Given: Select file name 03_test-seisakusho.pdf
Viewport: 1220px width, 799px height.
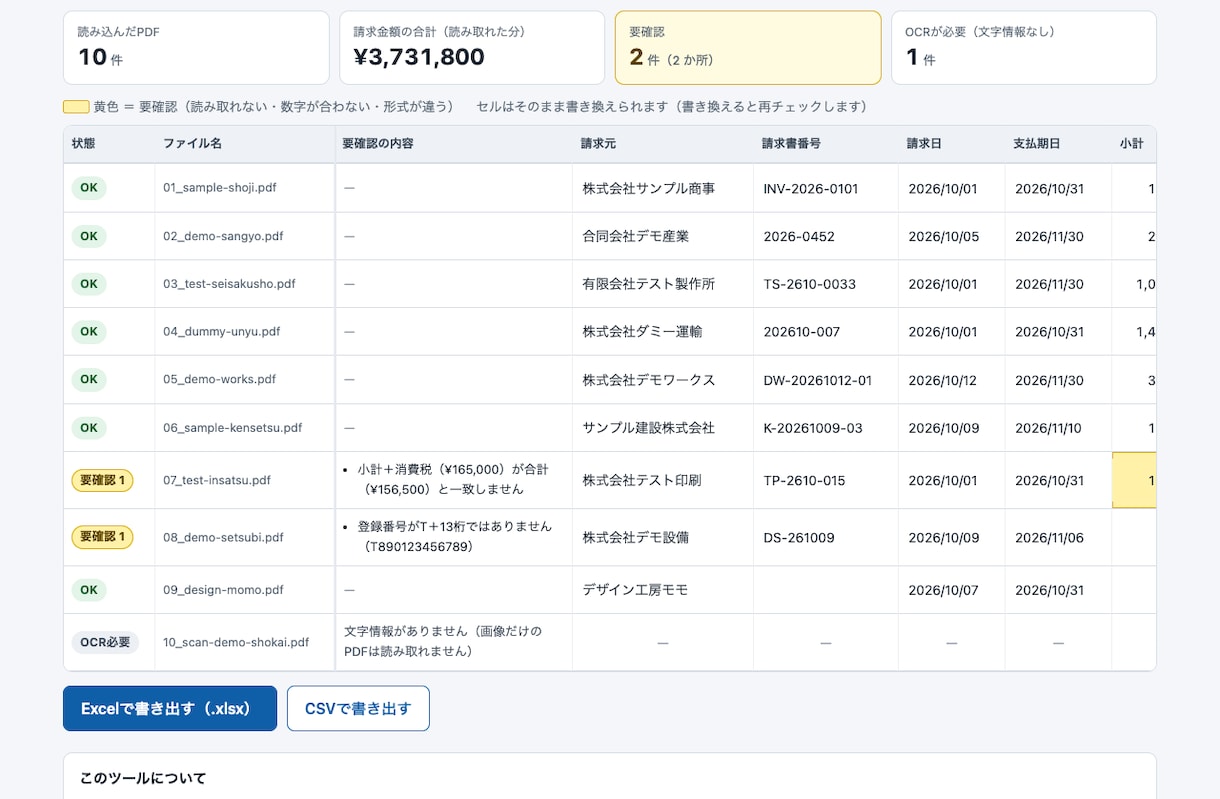Looking at the screenshot, I should (229, 284).
